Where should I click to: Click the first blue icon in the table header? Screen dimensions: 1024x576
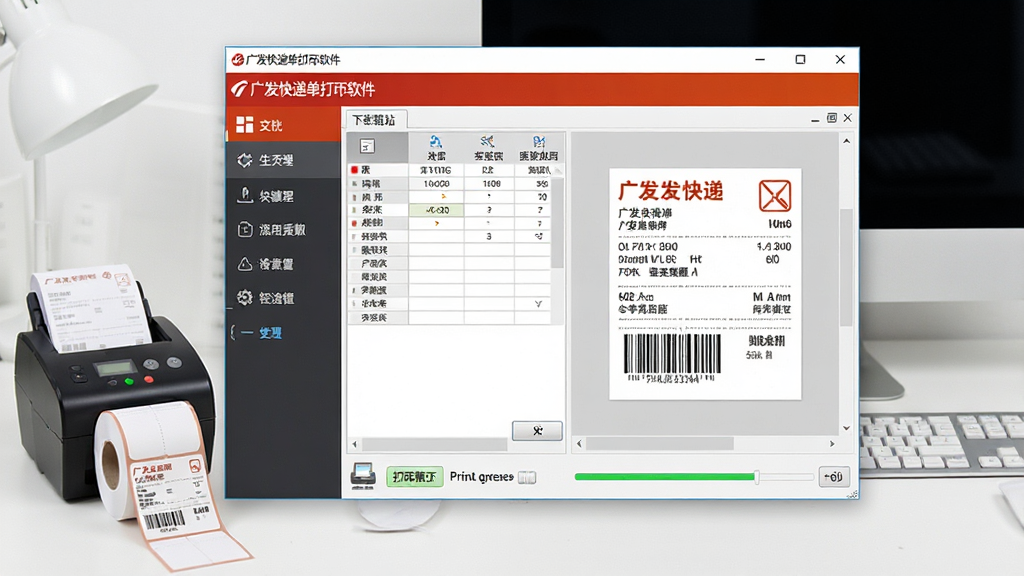[x=436, y=141]
